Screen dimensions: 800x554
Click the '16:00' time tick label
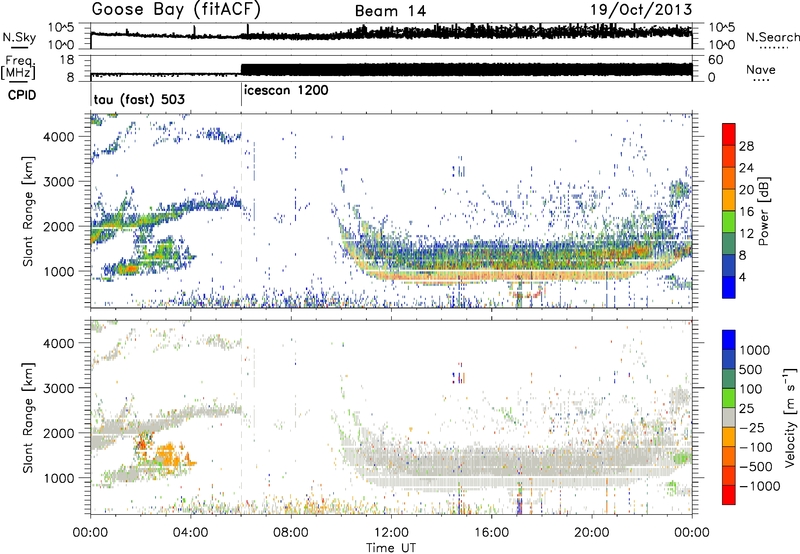[x=491, y=533]
